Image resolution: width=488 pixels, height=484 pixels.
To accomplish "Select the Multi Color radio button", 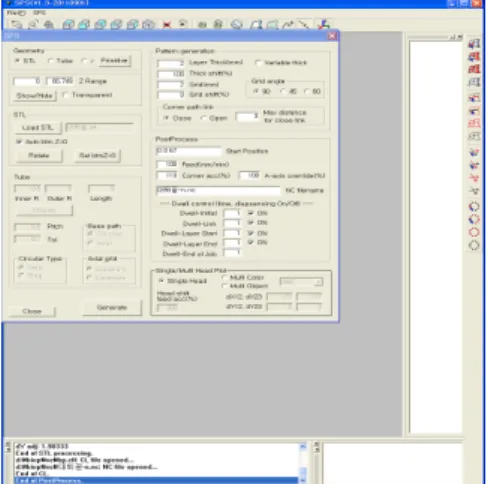I will click(x=224, y=277).
